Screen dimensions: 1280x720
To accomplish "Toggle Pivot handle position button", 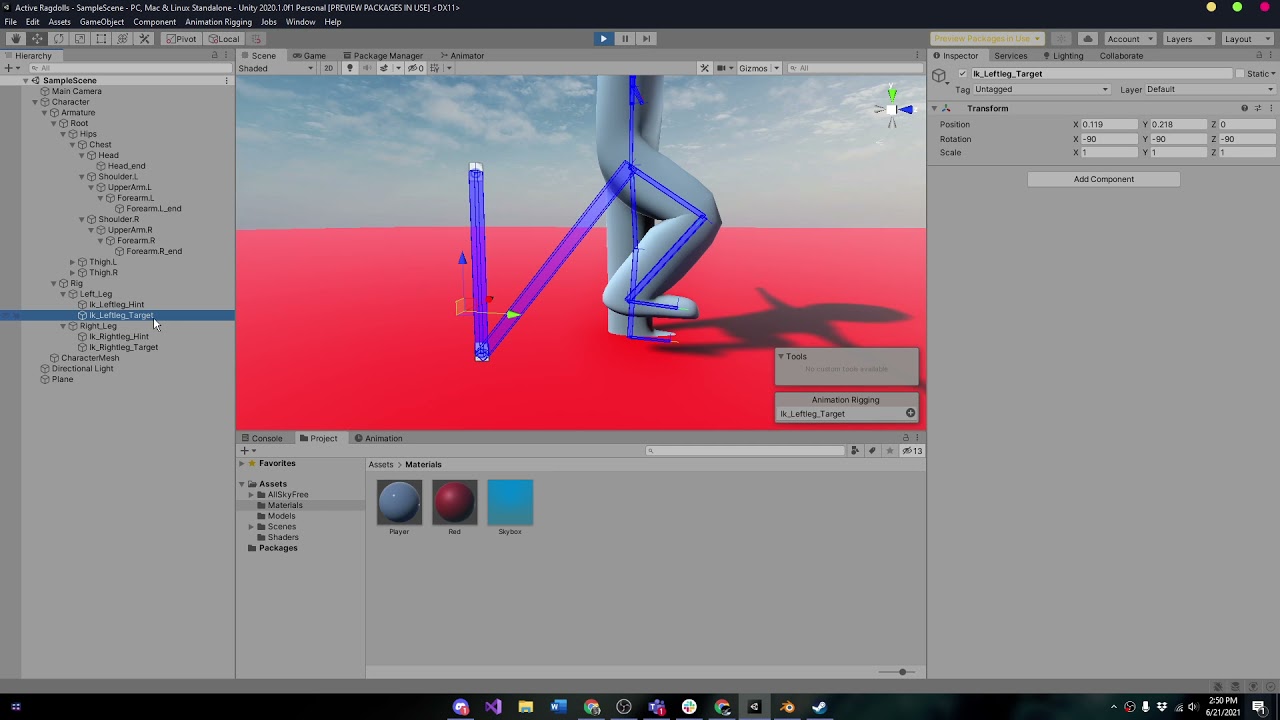I will click(181, 39).
